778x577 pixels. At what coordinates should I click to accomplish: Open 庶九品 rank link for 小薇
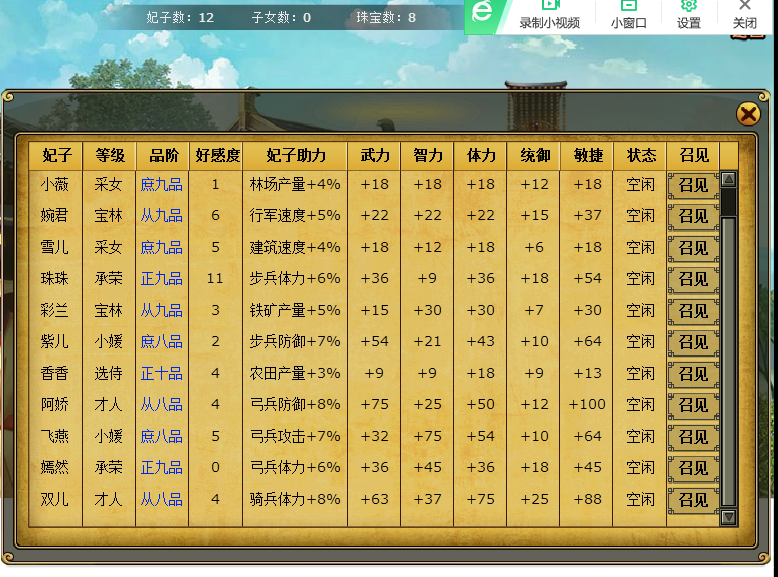pyautogui.click(x=161, y=185)
